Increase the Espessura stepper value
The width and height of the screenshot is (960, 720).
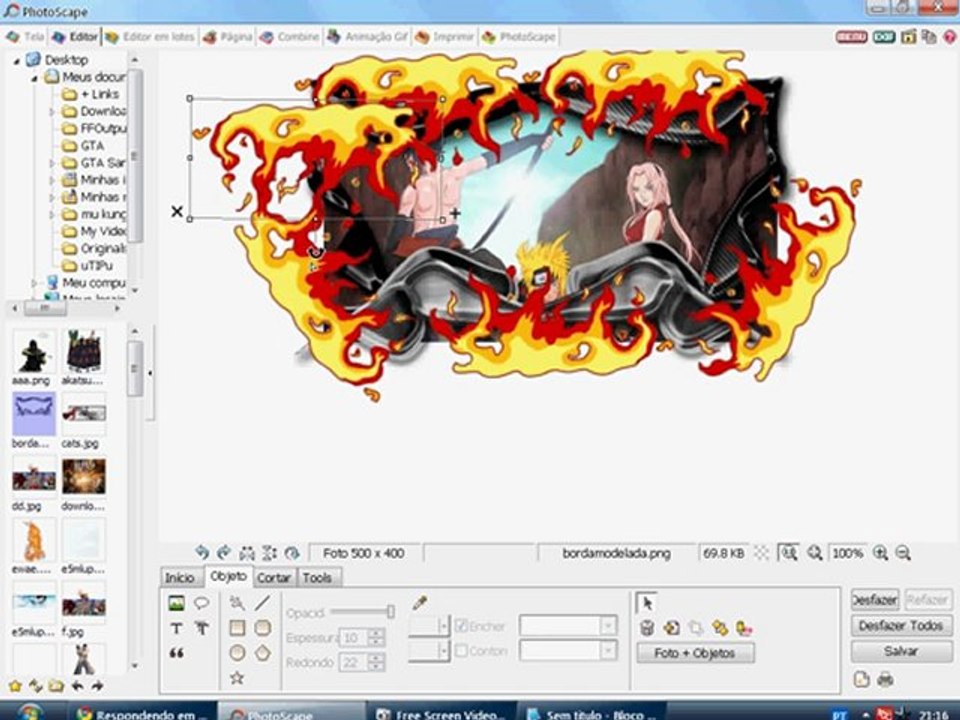[x=377, y=633]
